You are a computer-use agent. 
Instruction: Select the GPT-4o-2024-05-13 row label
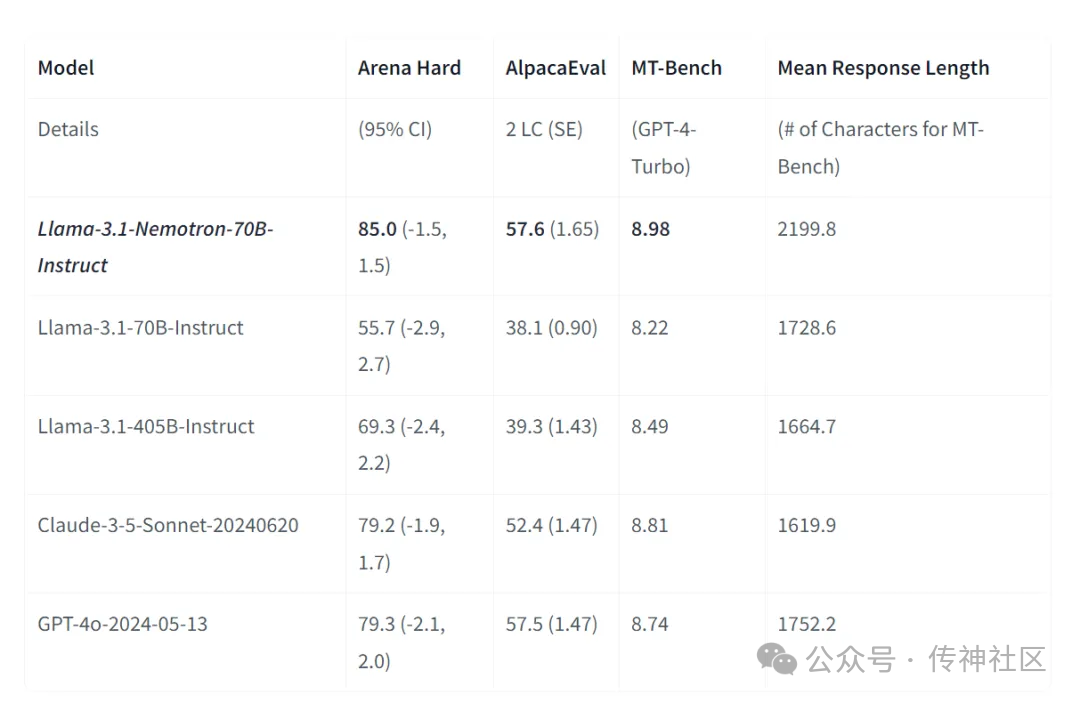tap(123, 624)
